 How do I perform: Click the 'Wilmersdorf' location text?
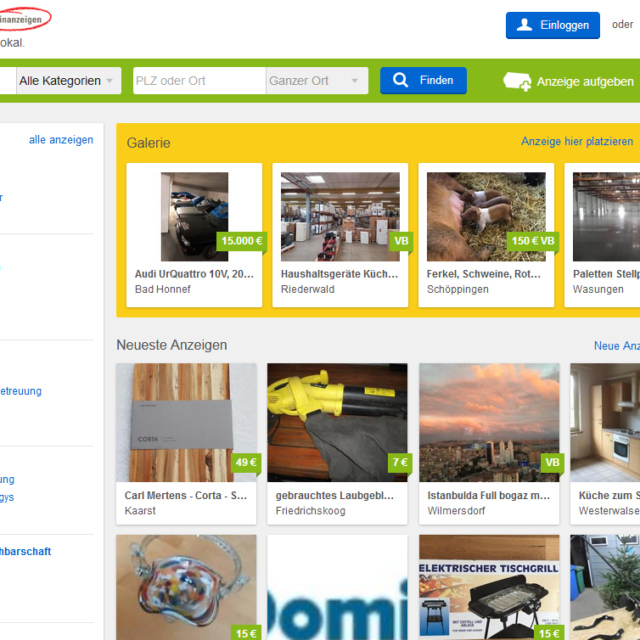[x=456, y=511]
